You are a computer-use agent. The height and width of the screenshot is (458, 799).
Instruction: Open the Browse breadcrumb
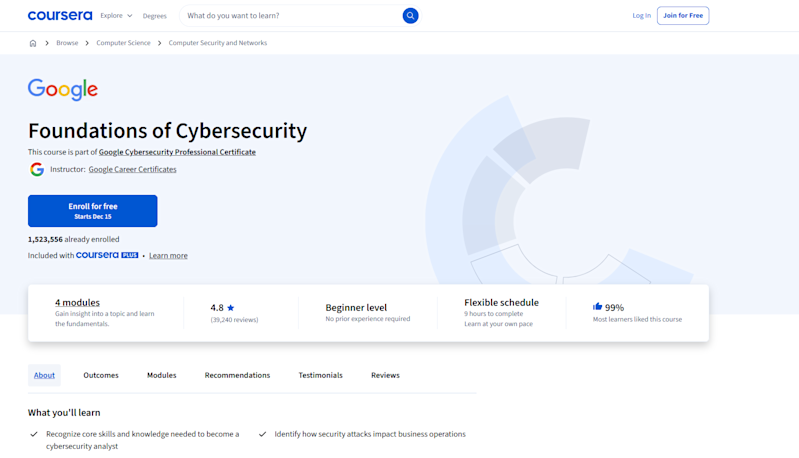coord(67,43)
